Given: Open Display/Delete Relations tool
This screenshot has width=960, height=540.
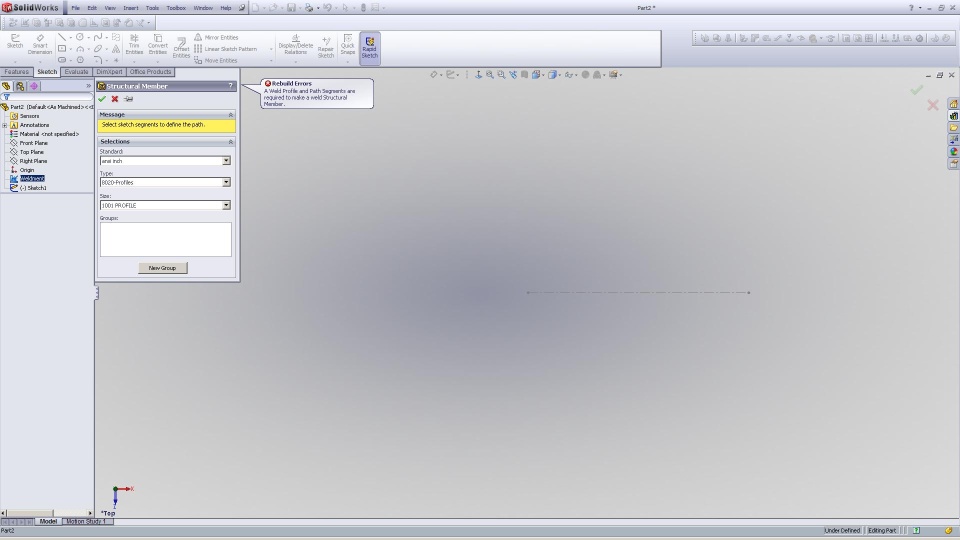Looking at the screenshot, I should tap(296, 44).
